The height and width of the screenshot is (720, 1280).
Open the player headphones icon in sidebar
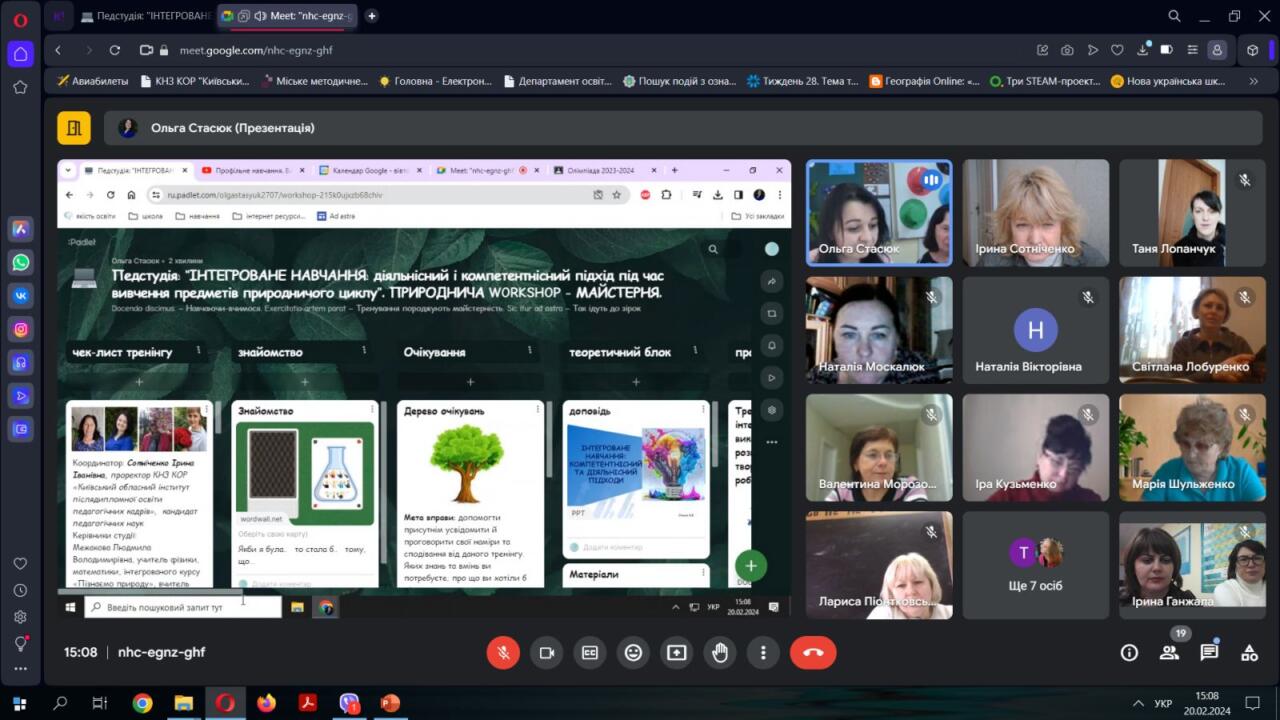20,363
